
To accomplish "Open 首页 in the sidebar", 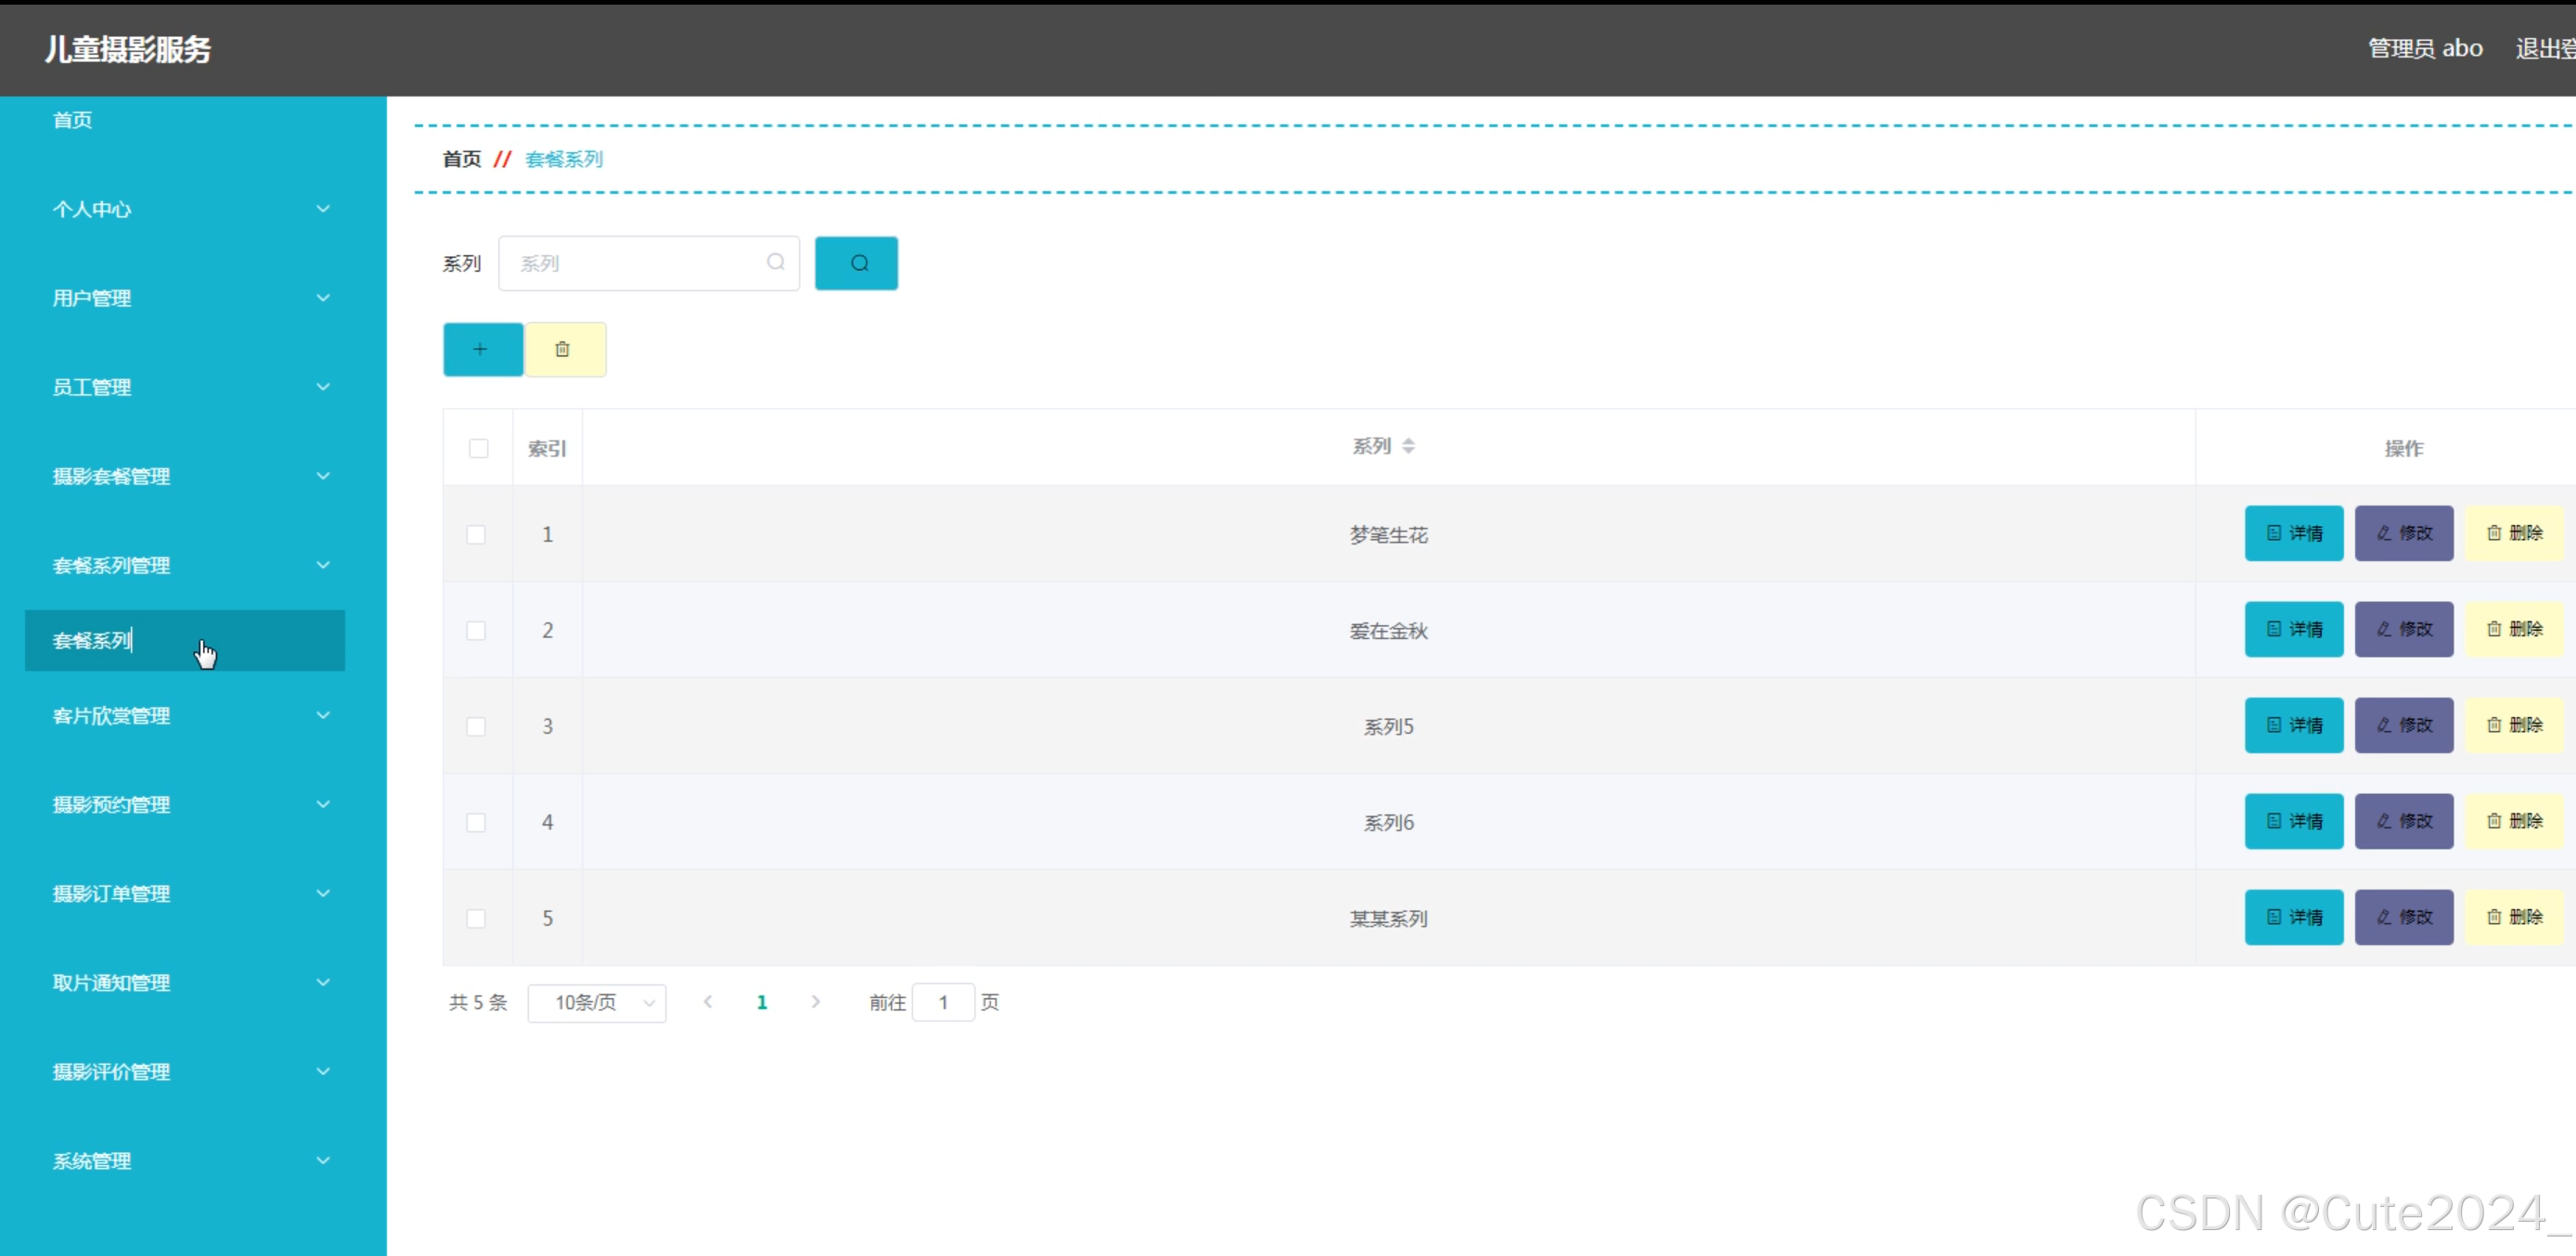I will (72, 120).
